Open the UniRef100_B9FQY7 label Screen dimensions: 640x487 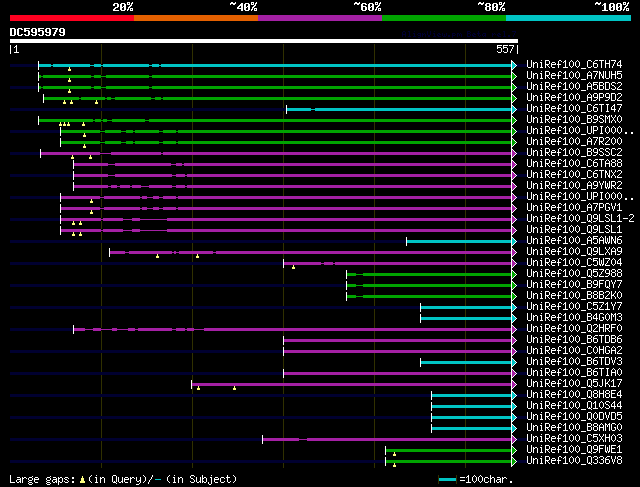click(x=574, y=285)
